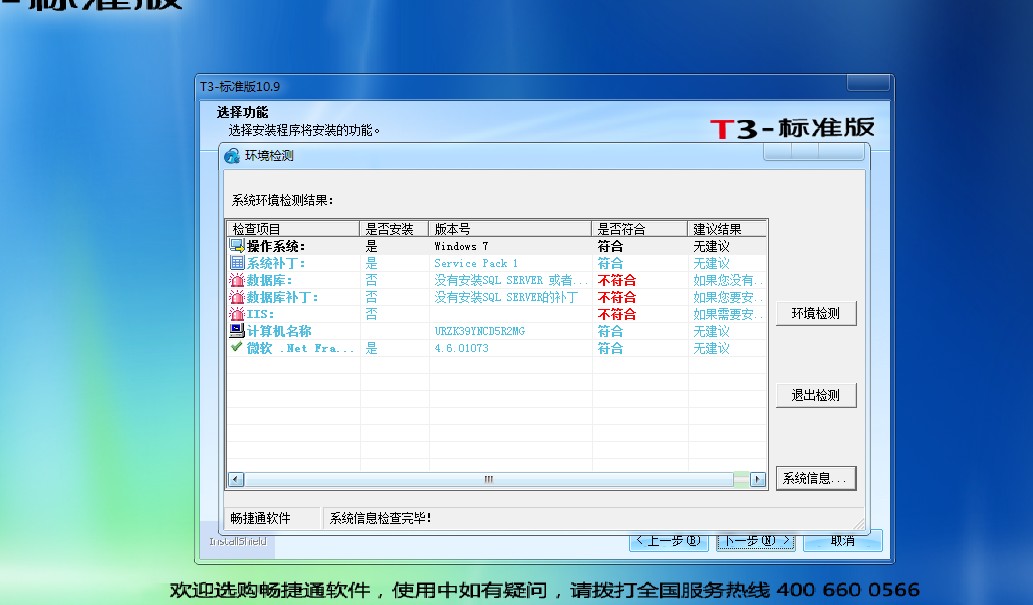This screenshot has width=1033, height=605.
Task: Click the alarm icon beside 数据库补丁
Action: (x=237, y=297)
